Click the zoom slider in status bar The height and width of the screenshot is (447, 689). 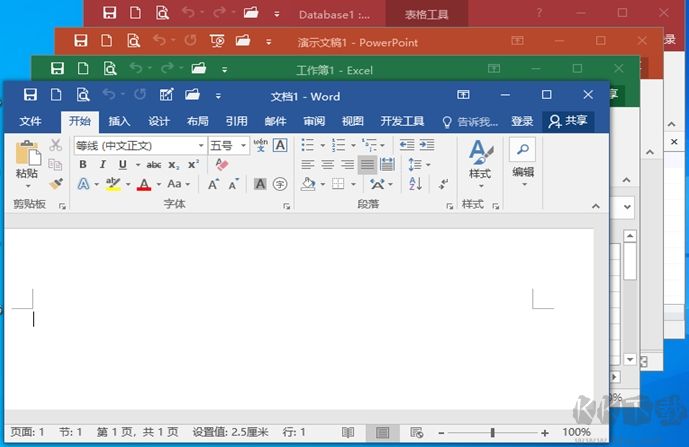pyautogui.click(x=492, y=433)
